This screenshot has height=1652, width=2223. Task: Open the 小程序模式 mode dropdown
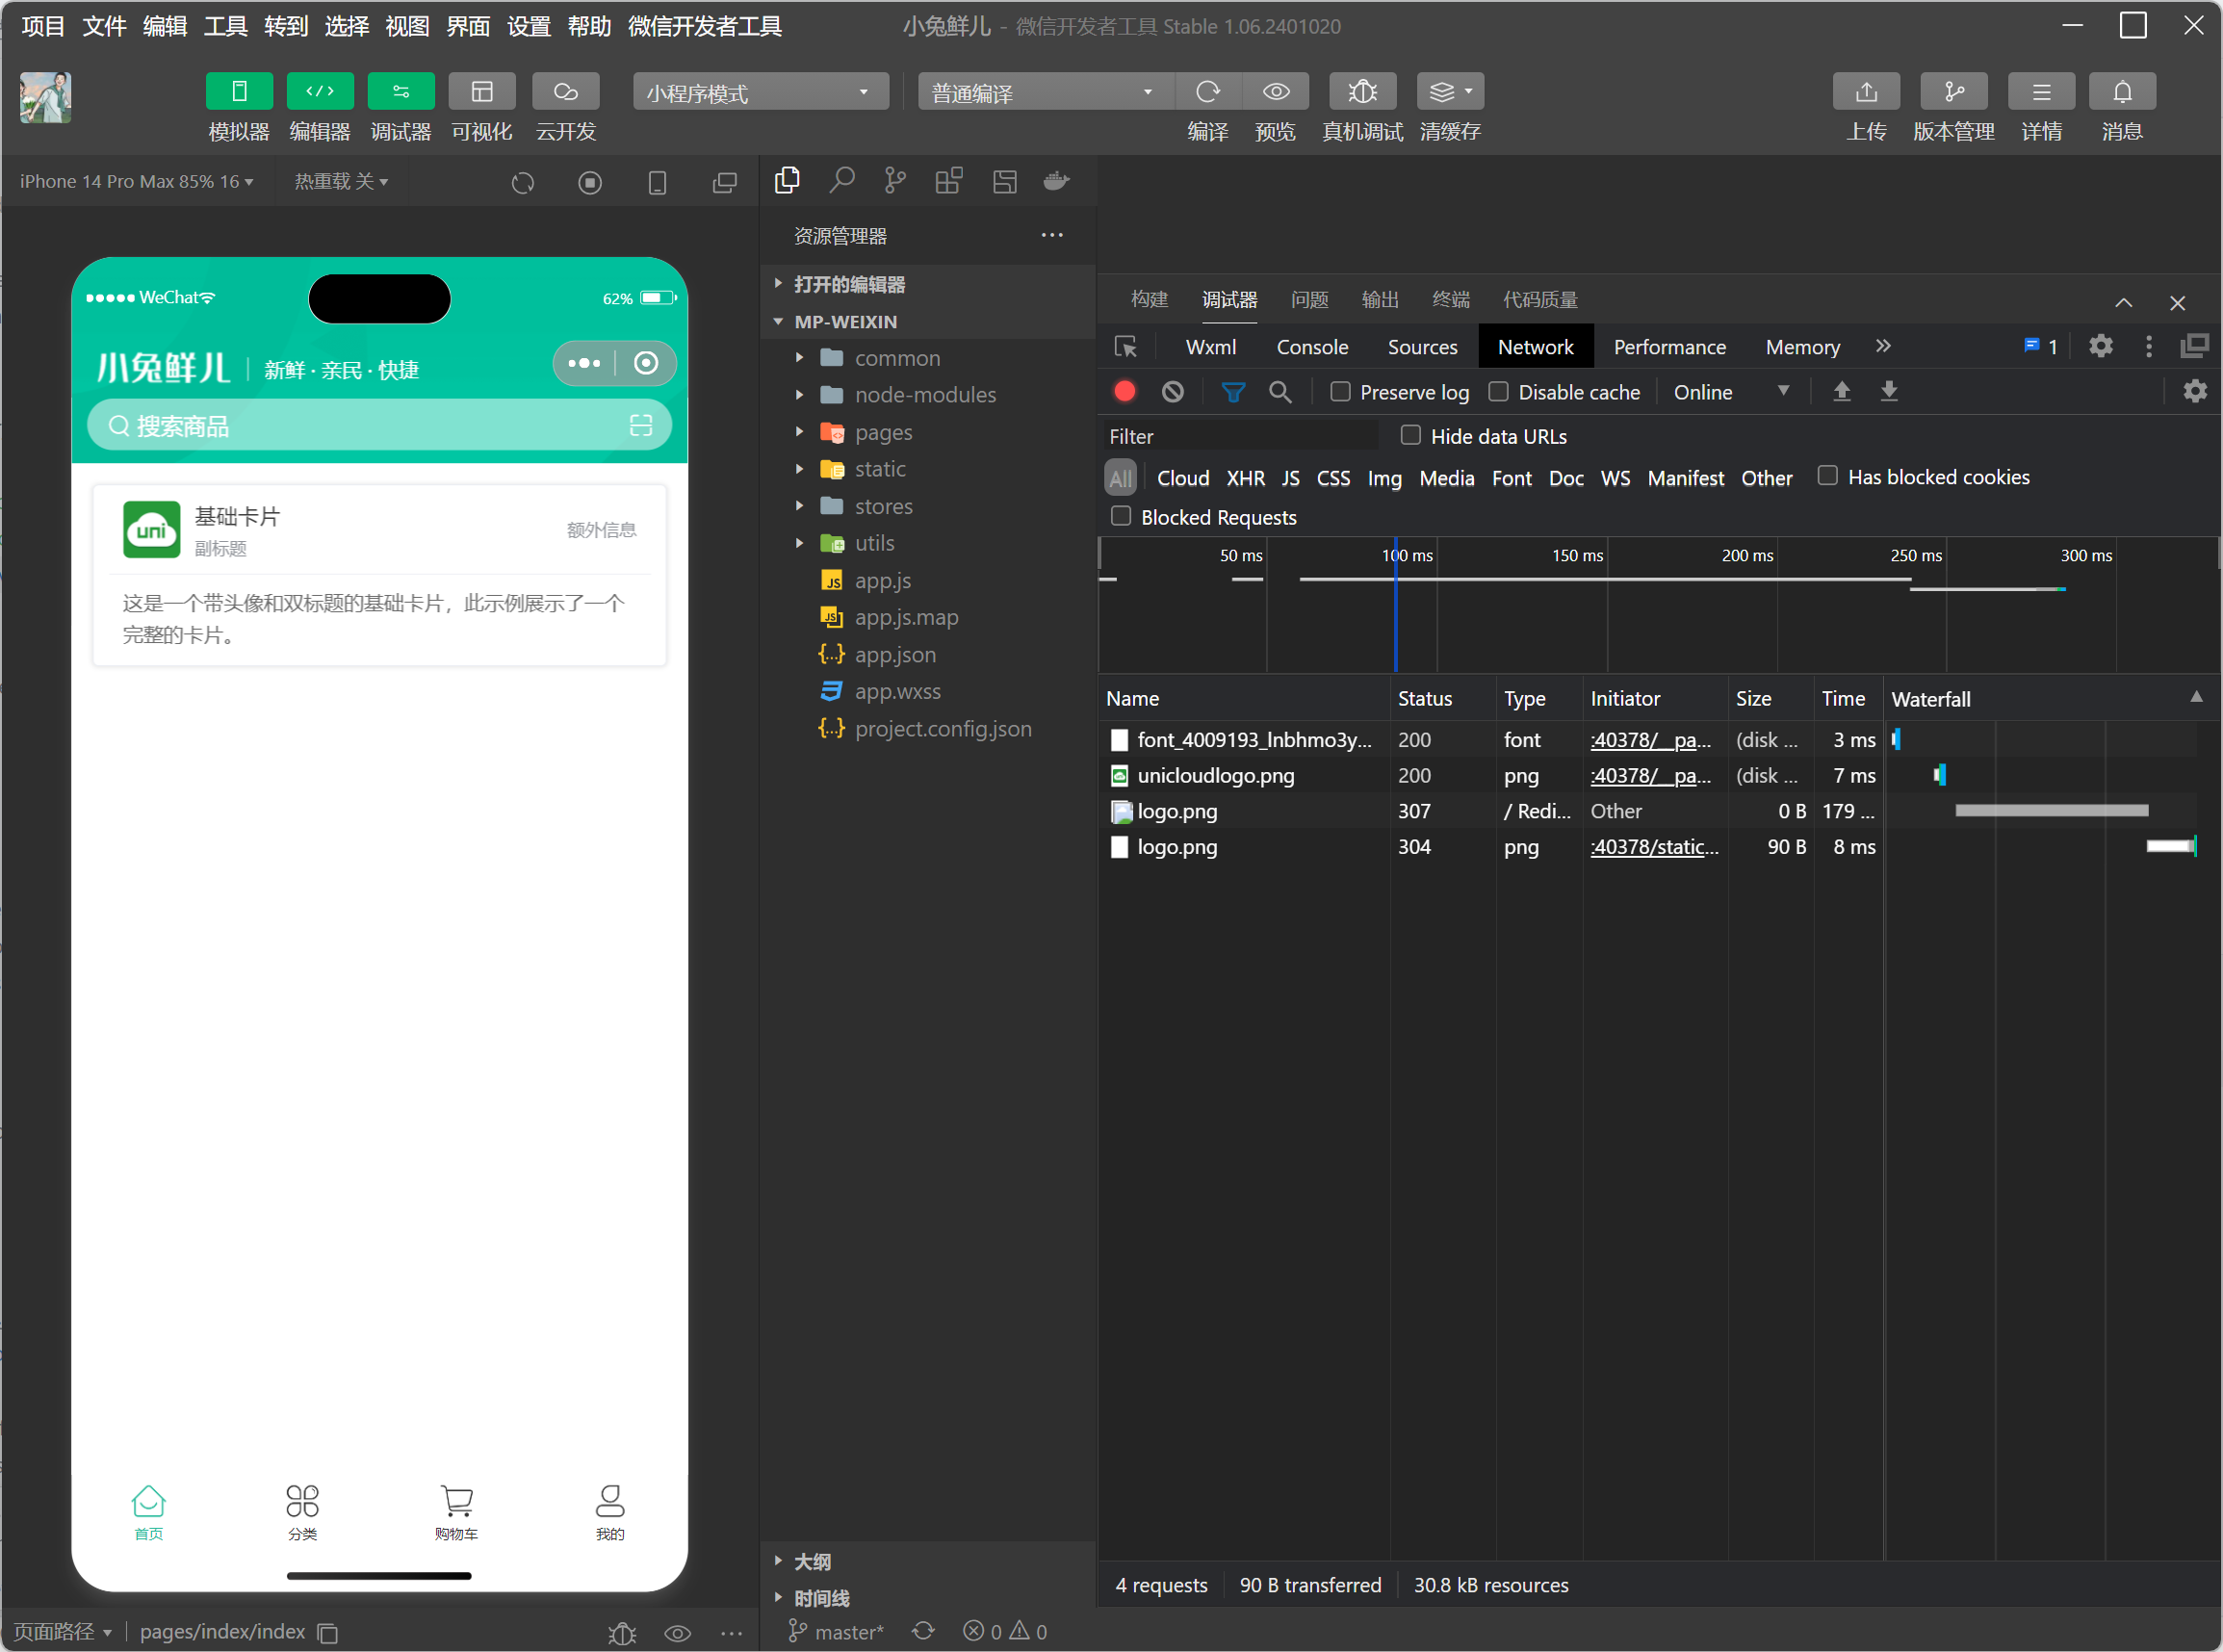pos(760,93)
